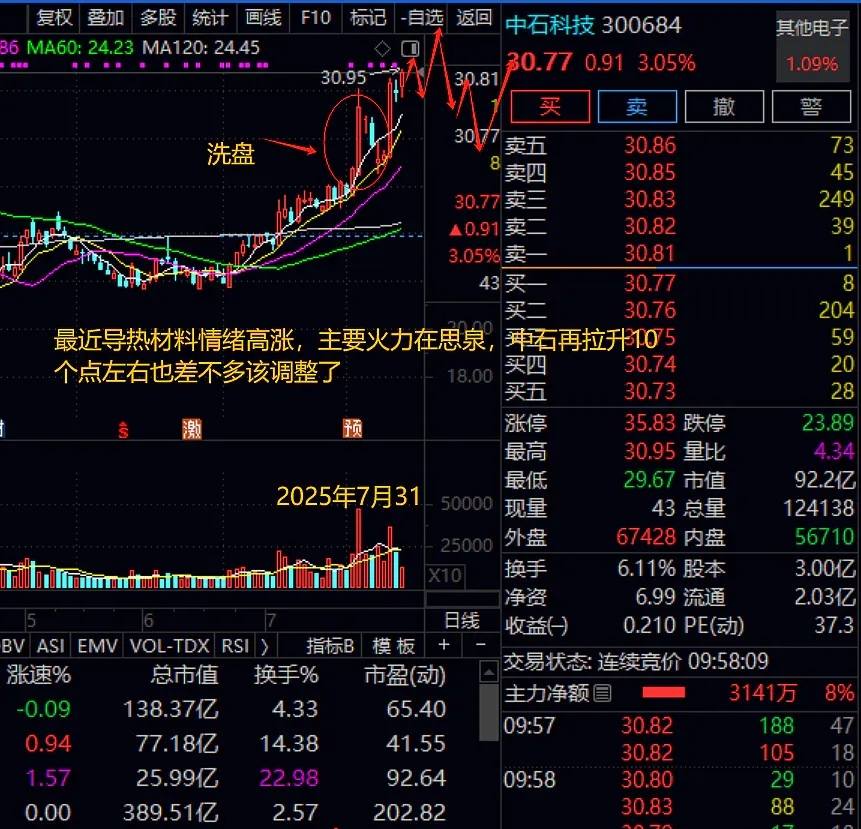Click the 09:57 trade at 30.82, volume 188
Viewport: 861px width, 829px height.
(x=679, y=726)
